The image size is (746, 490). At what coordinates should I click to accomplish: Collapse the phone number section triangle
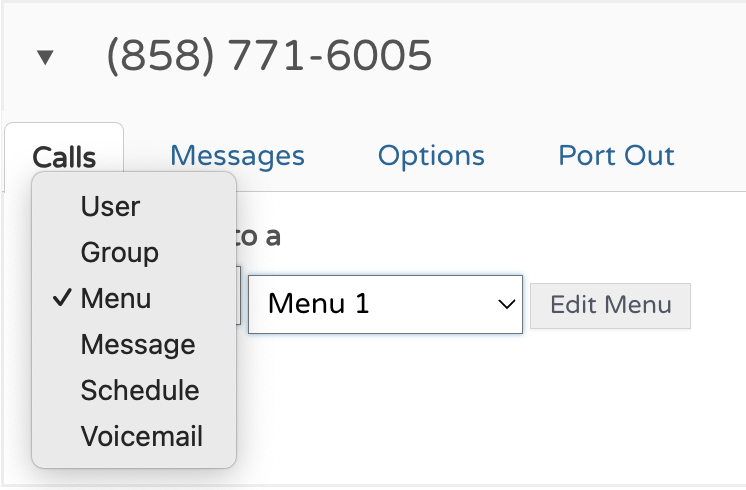[x=44, y=57]
